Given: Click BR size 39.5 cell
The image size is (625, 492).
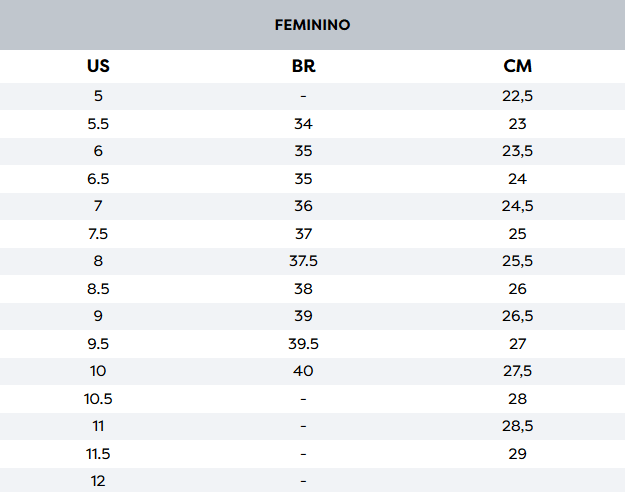Looking at the screenshot, I should coord(303,344).
